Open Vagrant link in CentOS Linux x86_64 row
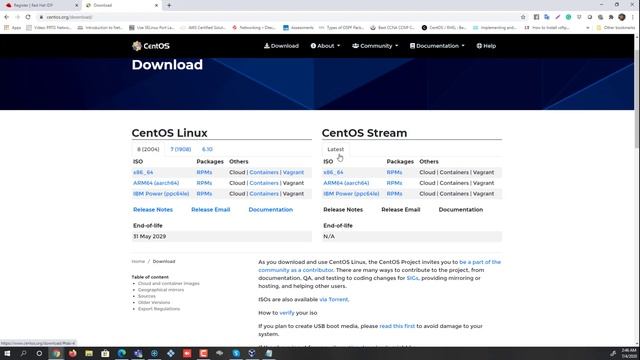The height and width of the screenshot is (360, 640). coord(293,172)
